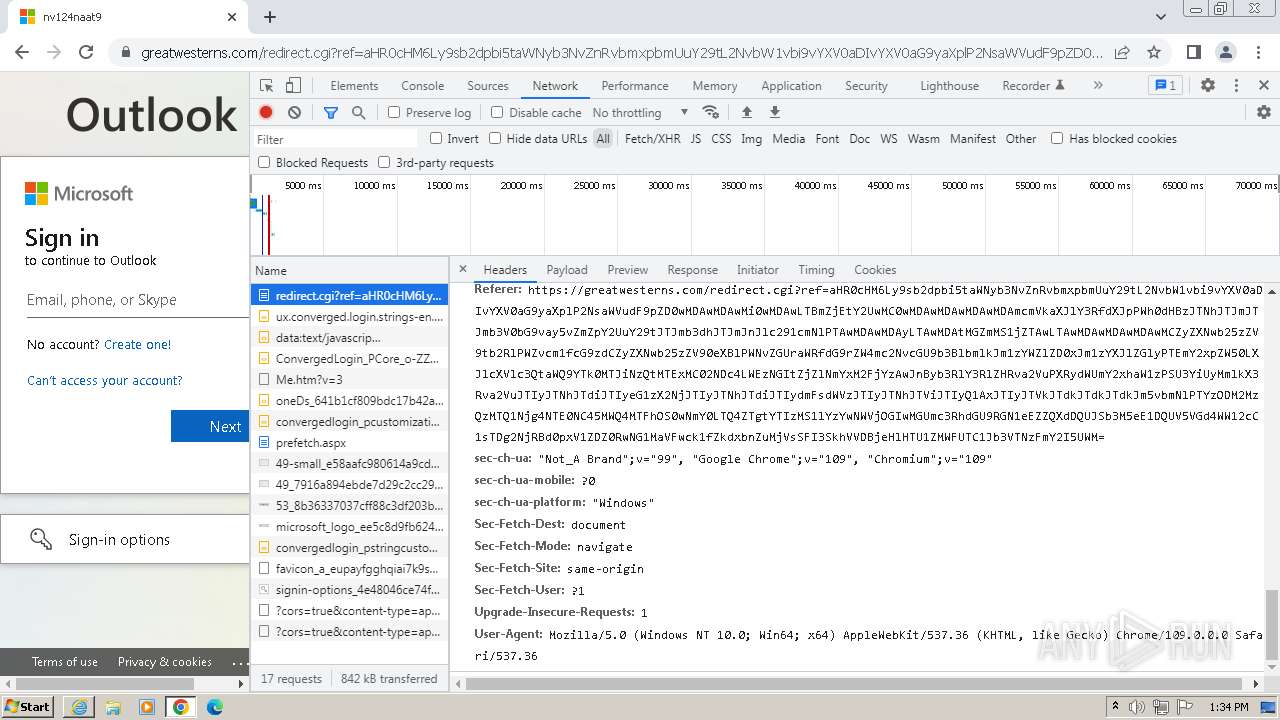Open Can't access your account link

105,380
